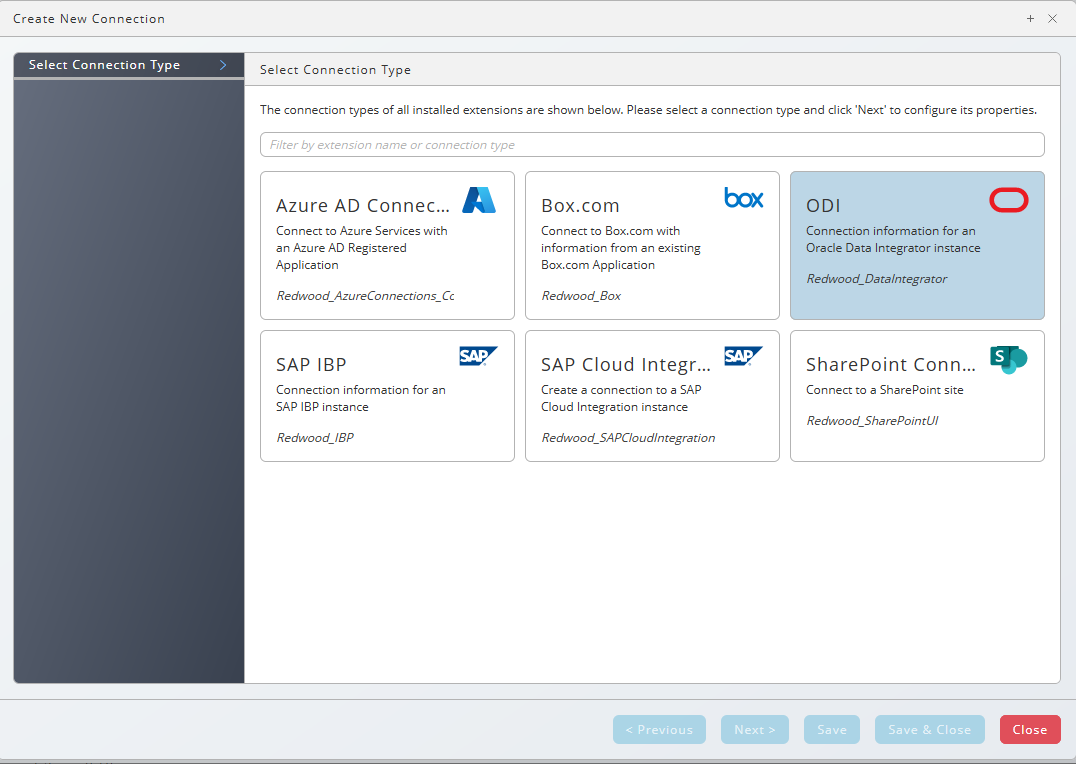This screenshot has height=764, width=1076.
Task: Click the Redwood_DataIntegrator extension name
Action: click(x=876, y=279)
